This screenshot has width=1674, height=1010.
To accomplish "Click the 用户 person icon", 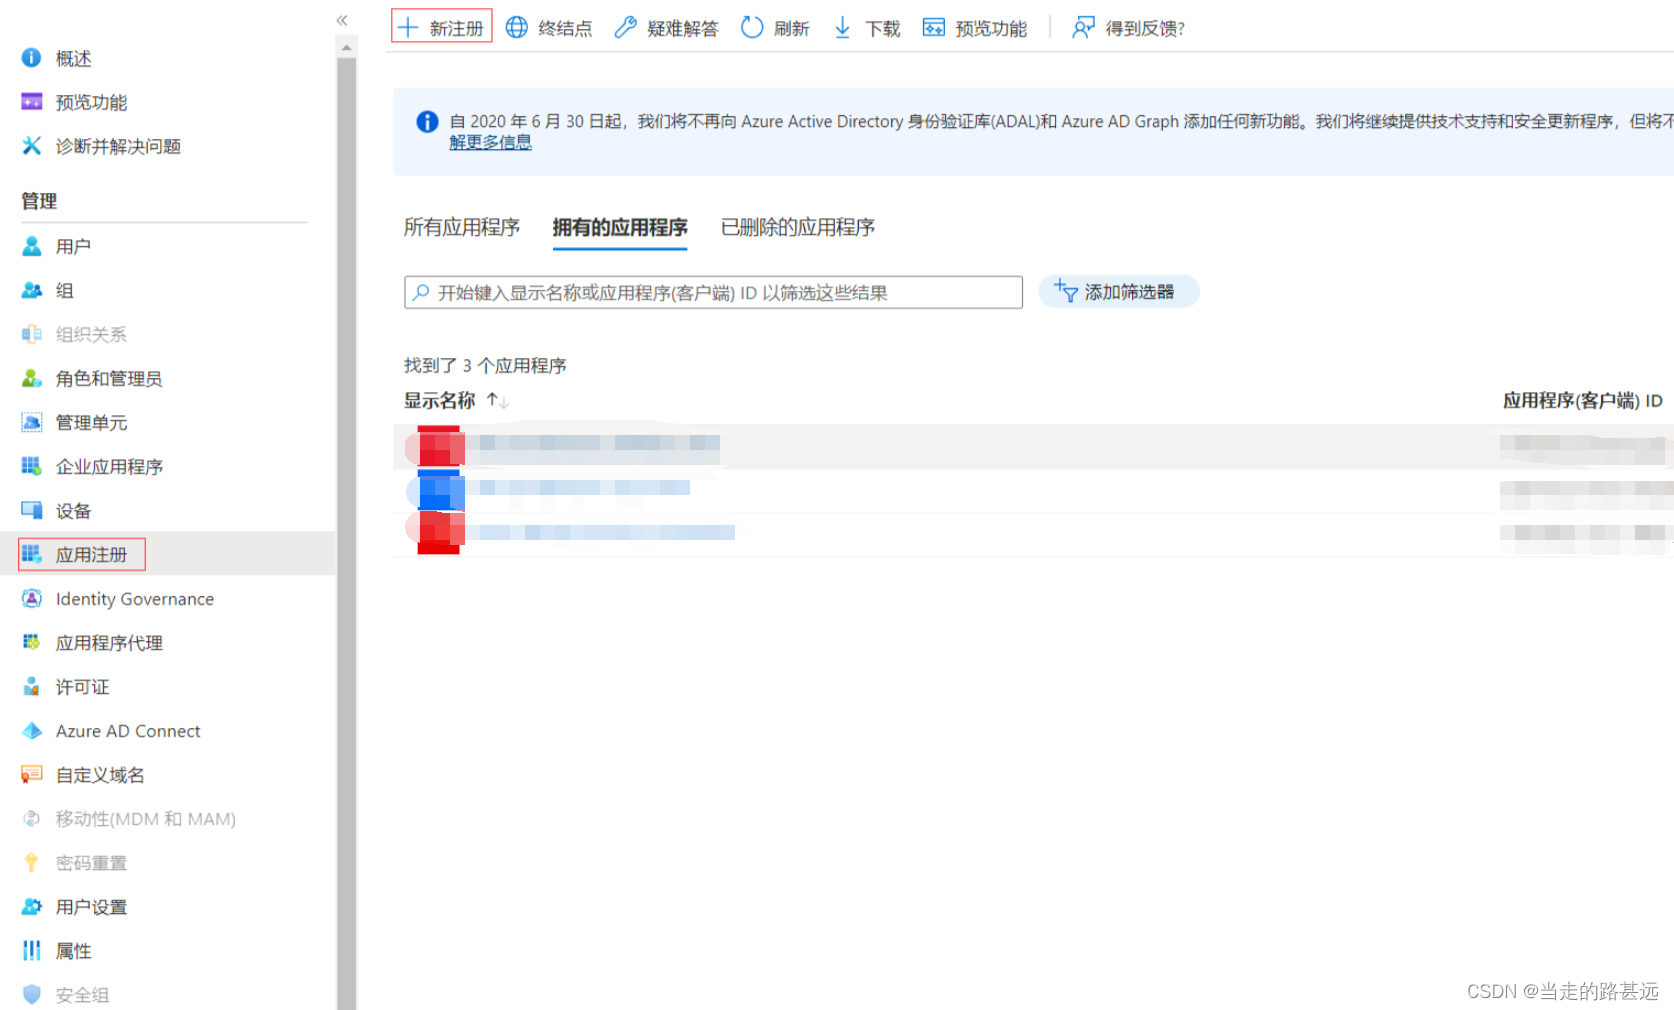I will 32,246.
